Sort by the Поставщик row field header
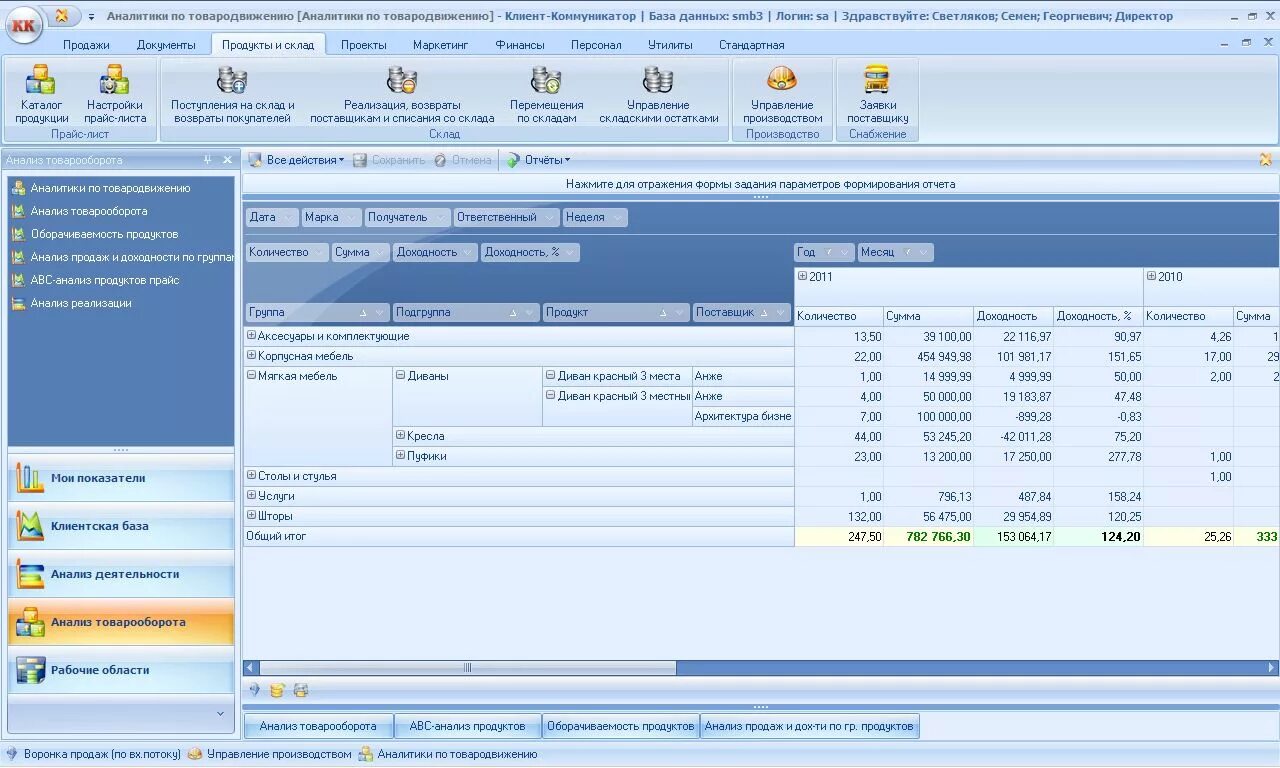 pyautogui.click(x=741, y=312)
